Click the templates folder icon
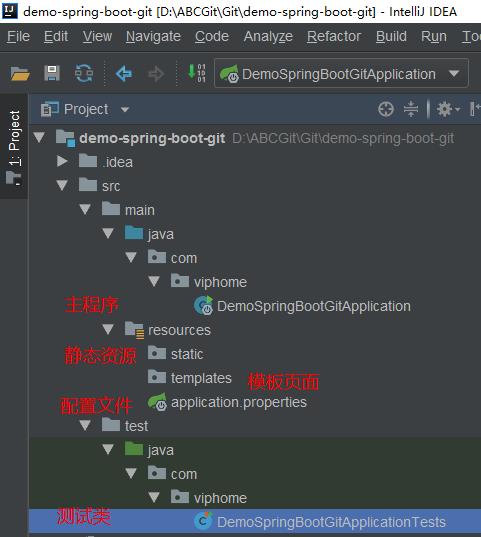The width and height of the screenshot is (481, 537). [157, 377]
